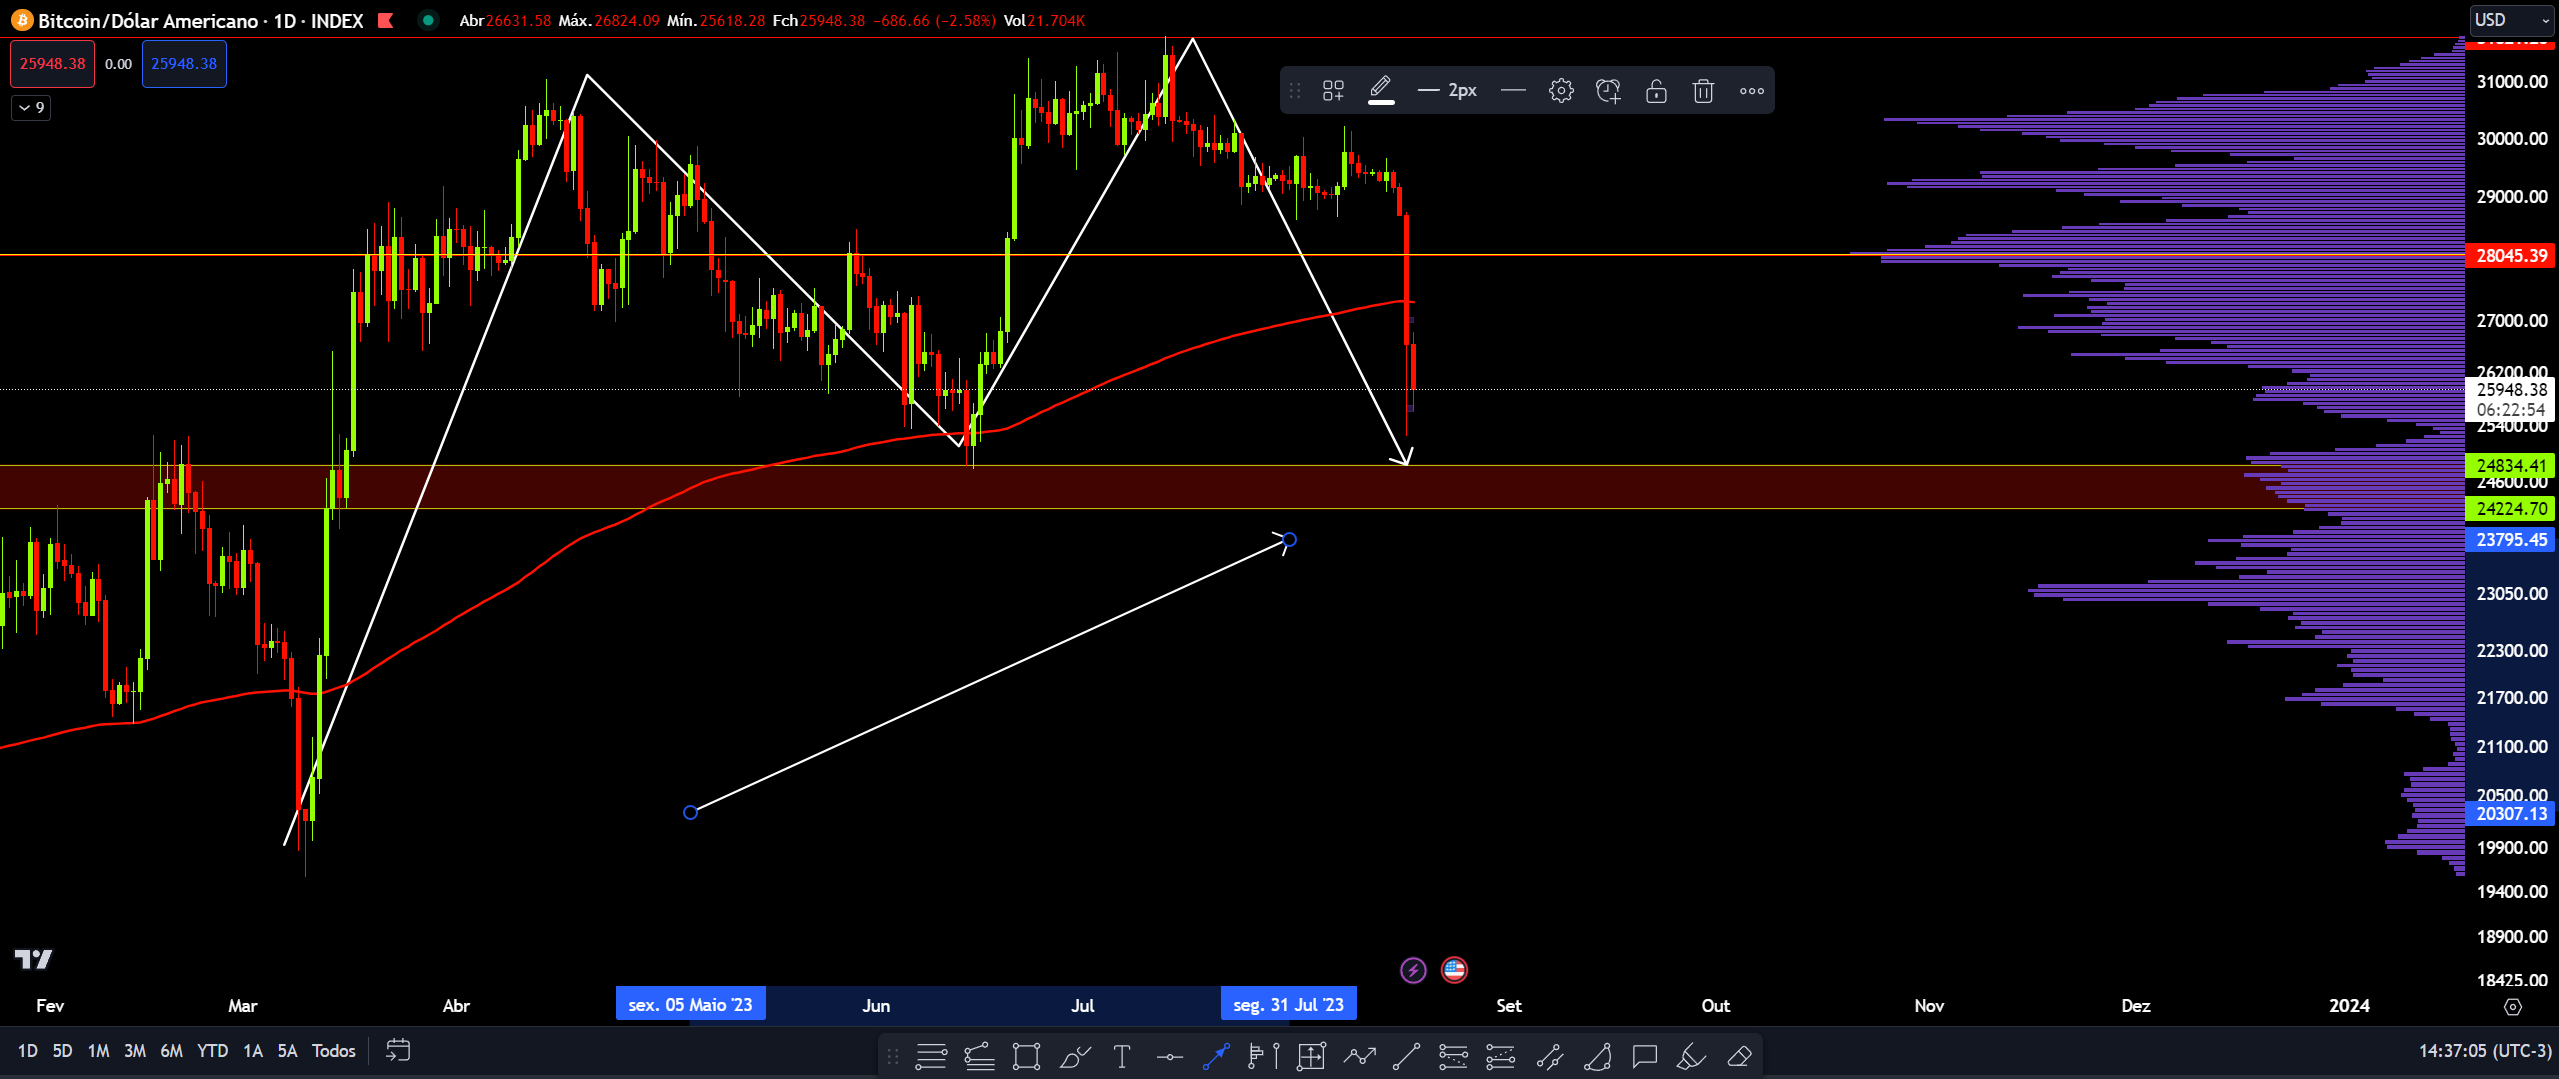The width and height of the screenshot is (2559, 1079).
Task: Click the purple lightning event icon
Action: [x=1413, y=970]
